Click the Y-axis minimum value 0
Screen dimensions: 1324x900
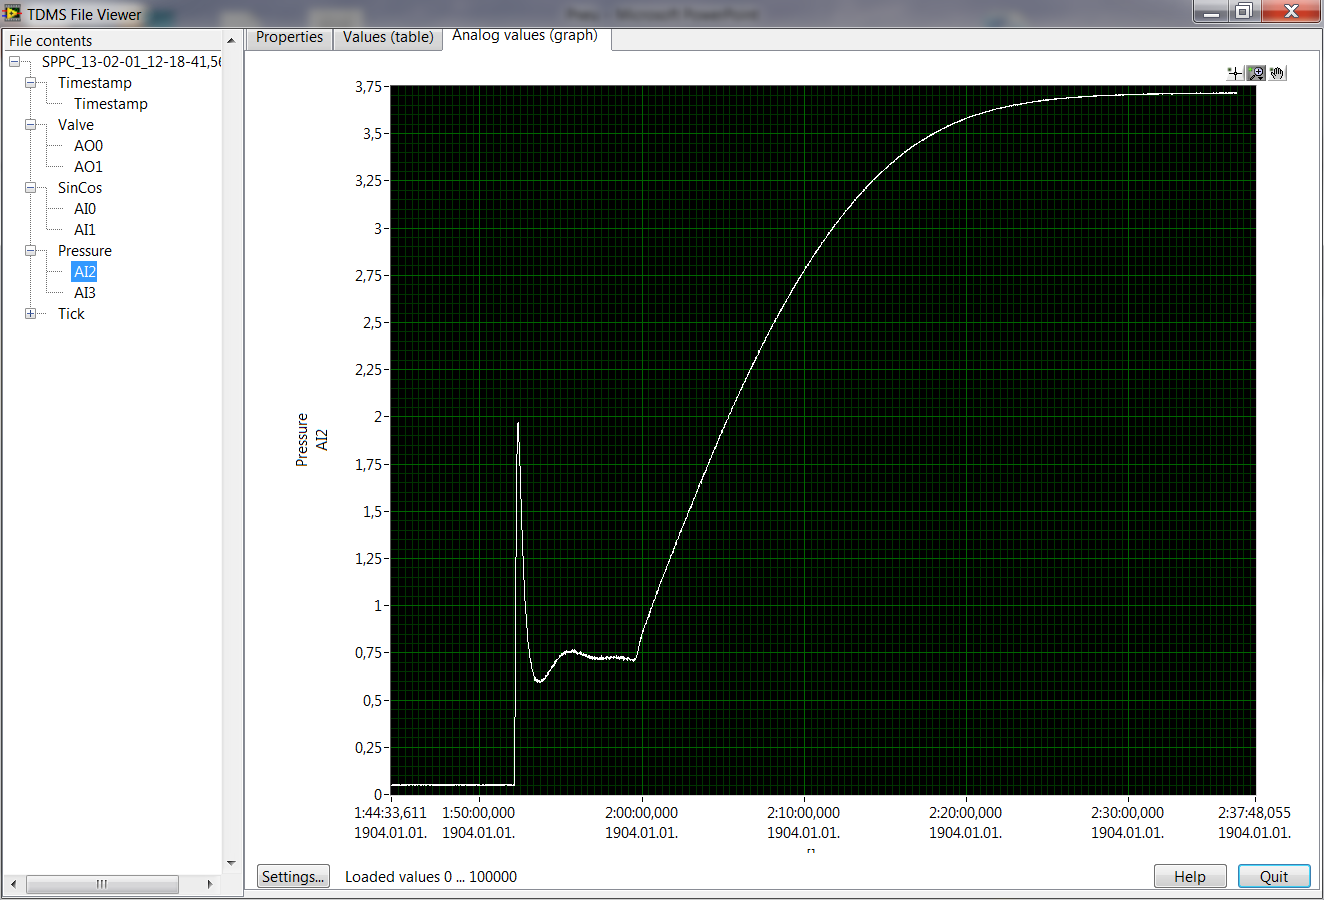tap(378, 795)
